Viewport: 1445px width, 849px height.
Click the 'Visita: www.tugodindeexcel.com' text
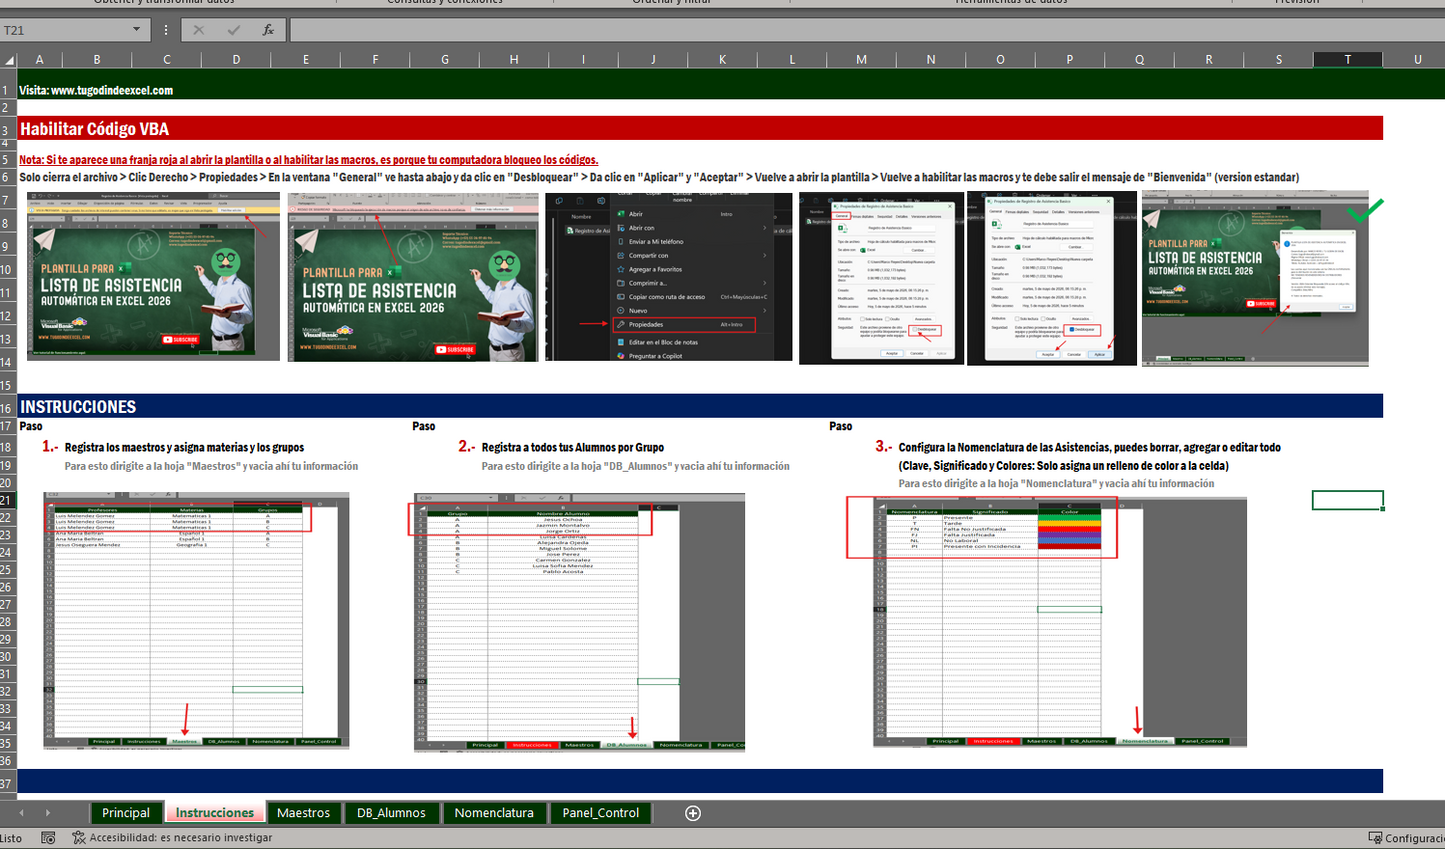tap(96, 90)
